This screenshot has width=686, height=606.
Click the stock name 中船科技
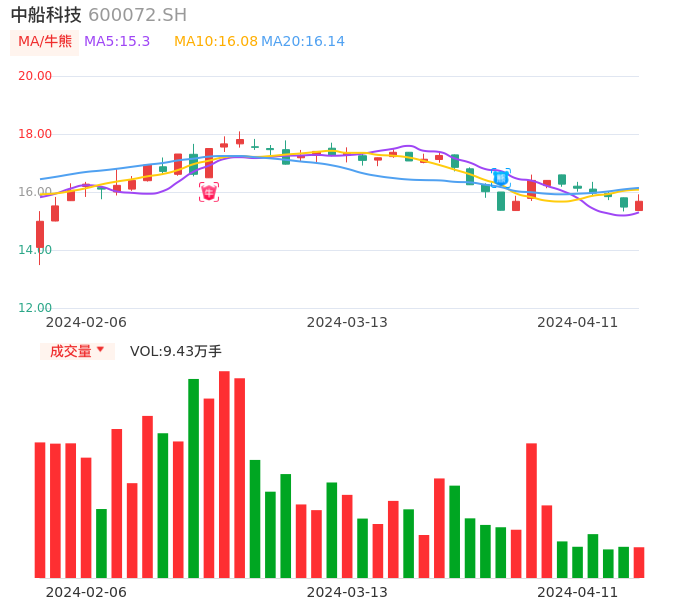(46, 15)
